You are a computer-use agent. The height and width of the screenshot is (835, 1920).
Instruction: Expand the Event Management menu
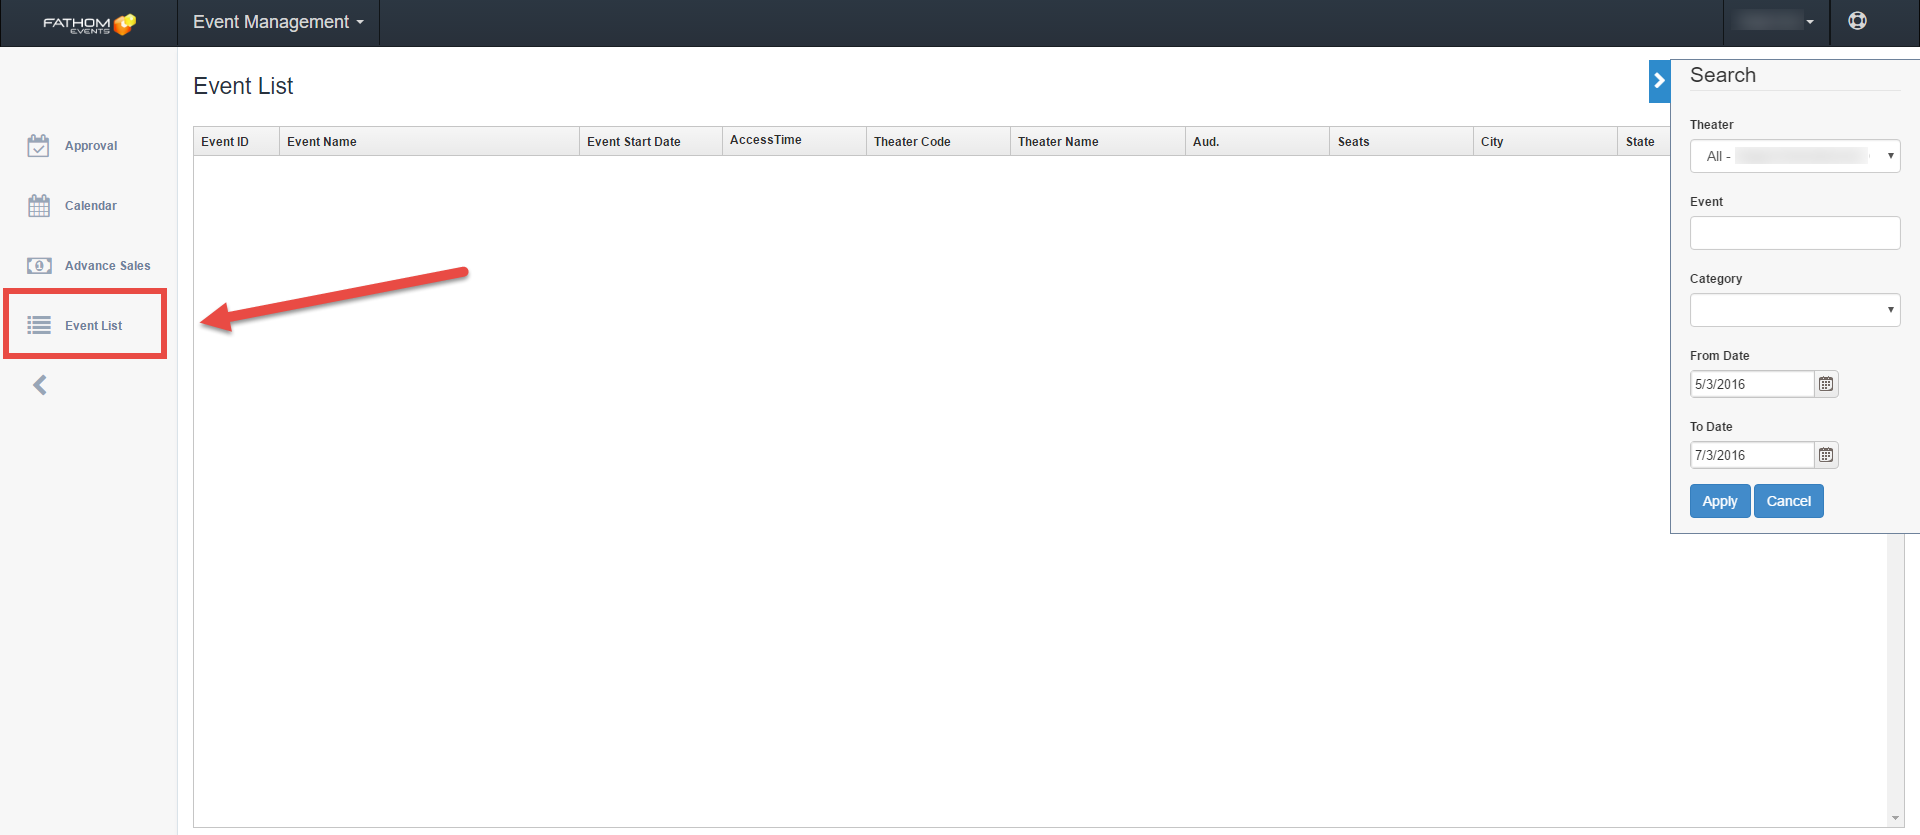coord(278,22)
